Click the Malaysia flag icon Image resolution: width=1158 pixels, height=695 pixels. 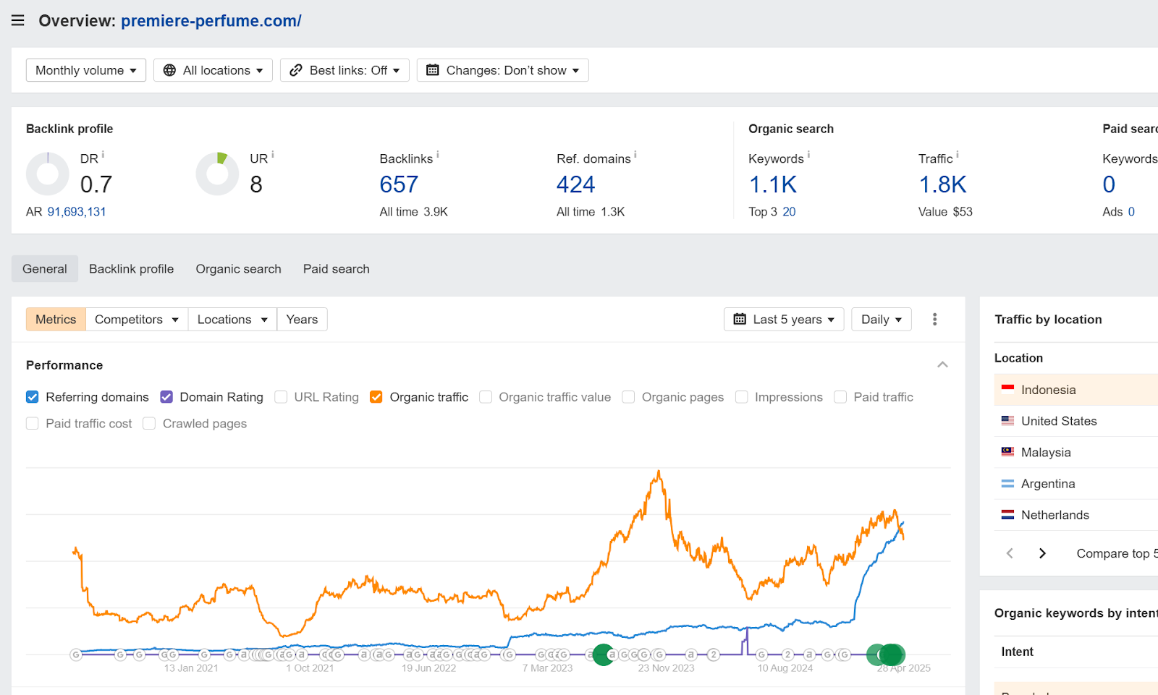point(1007,452)
